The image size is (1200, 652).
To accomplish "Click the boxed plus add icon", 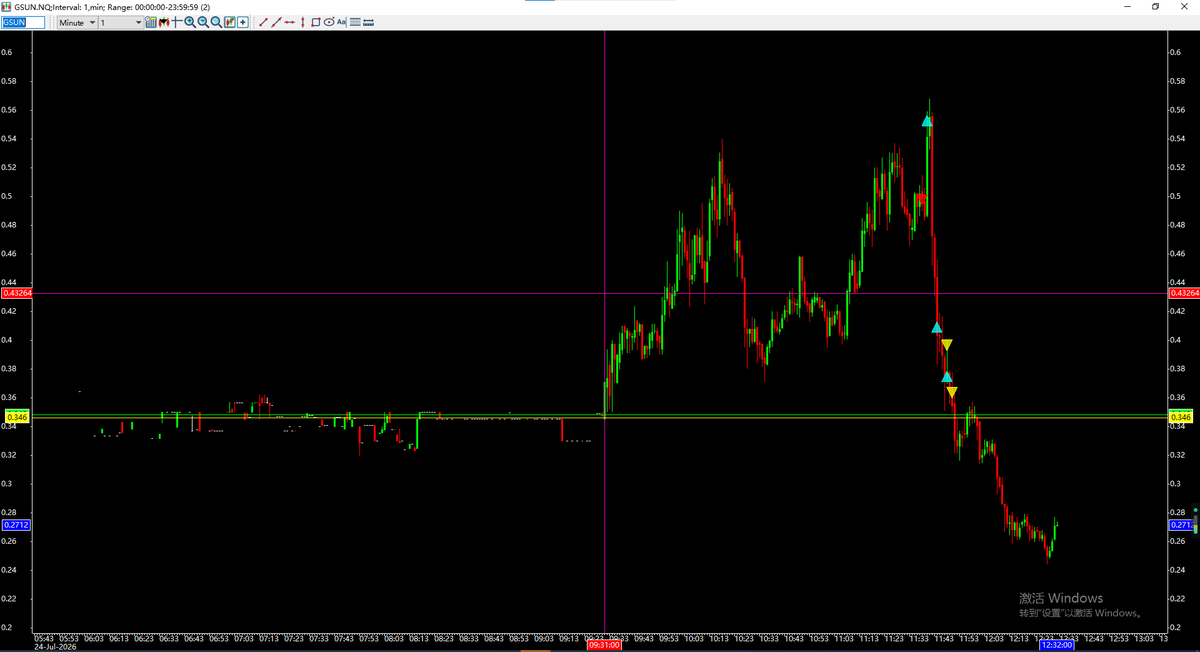I will 242,22.
